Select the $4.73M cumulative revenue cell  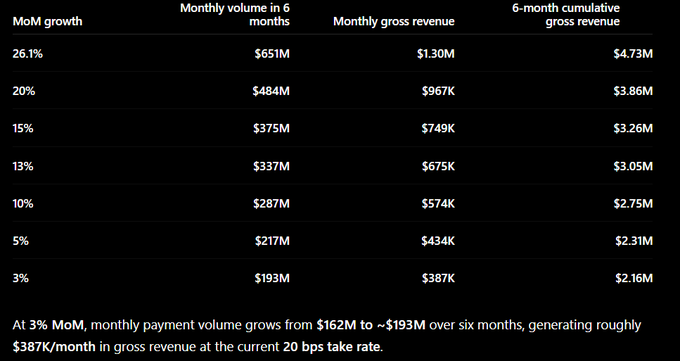[633, 54]
